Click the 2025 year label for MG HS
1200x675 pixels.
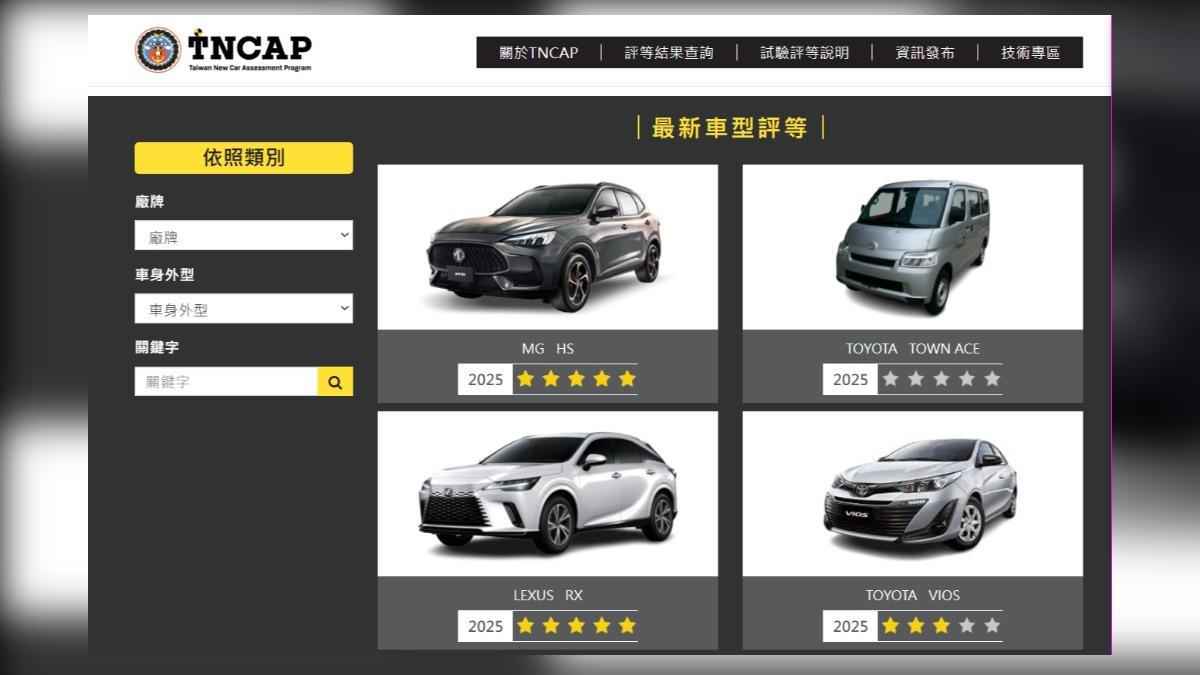[485, 380]
